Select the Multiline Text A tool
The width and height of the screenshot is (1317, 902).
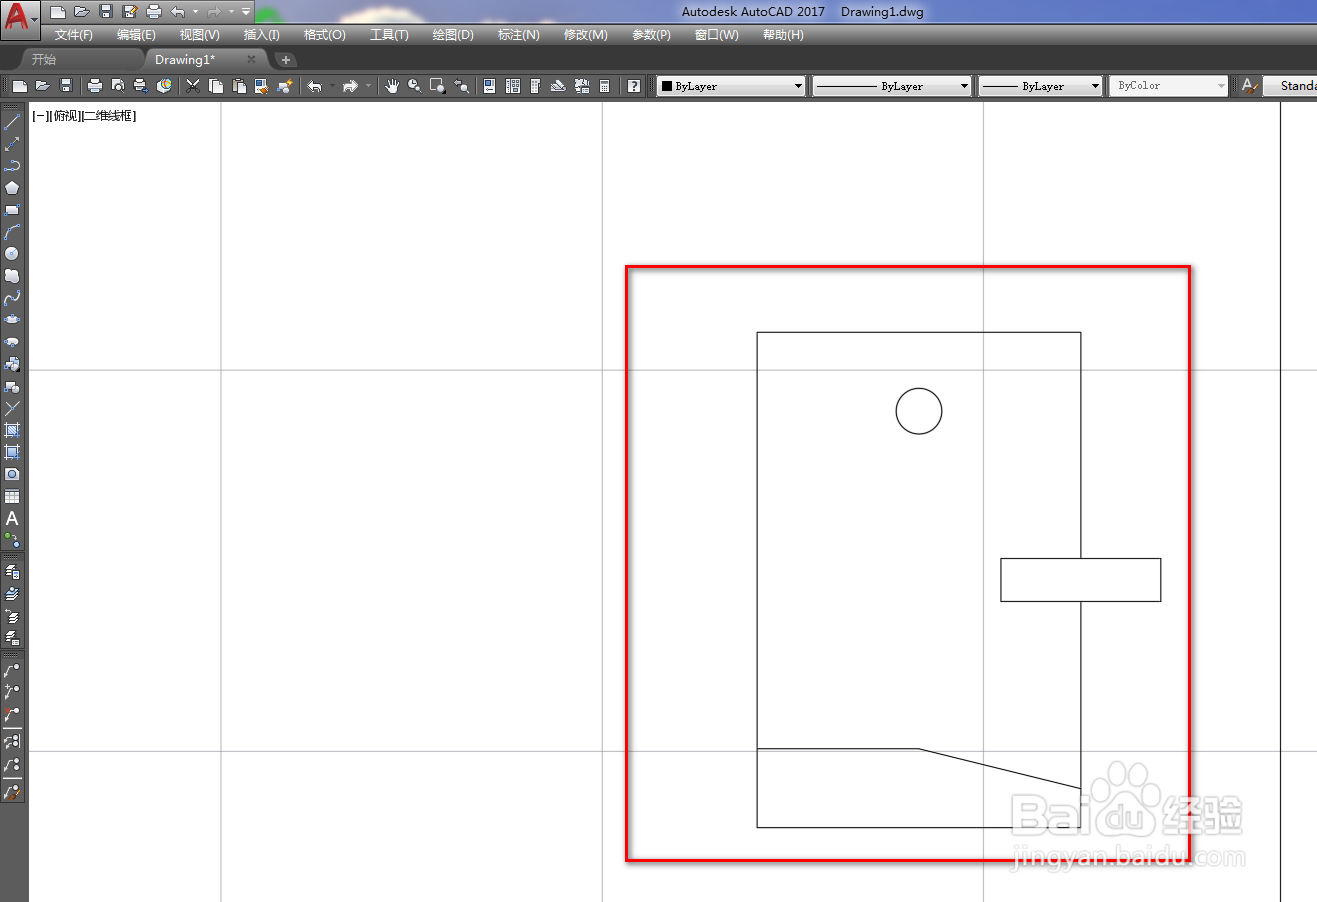pos(12,518)
